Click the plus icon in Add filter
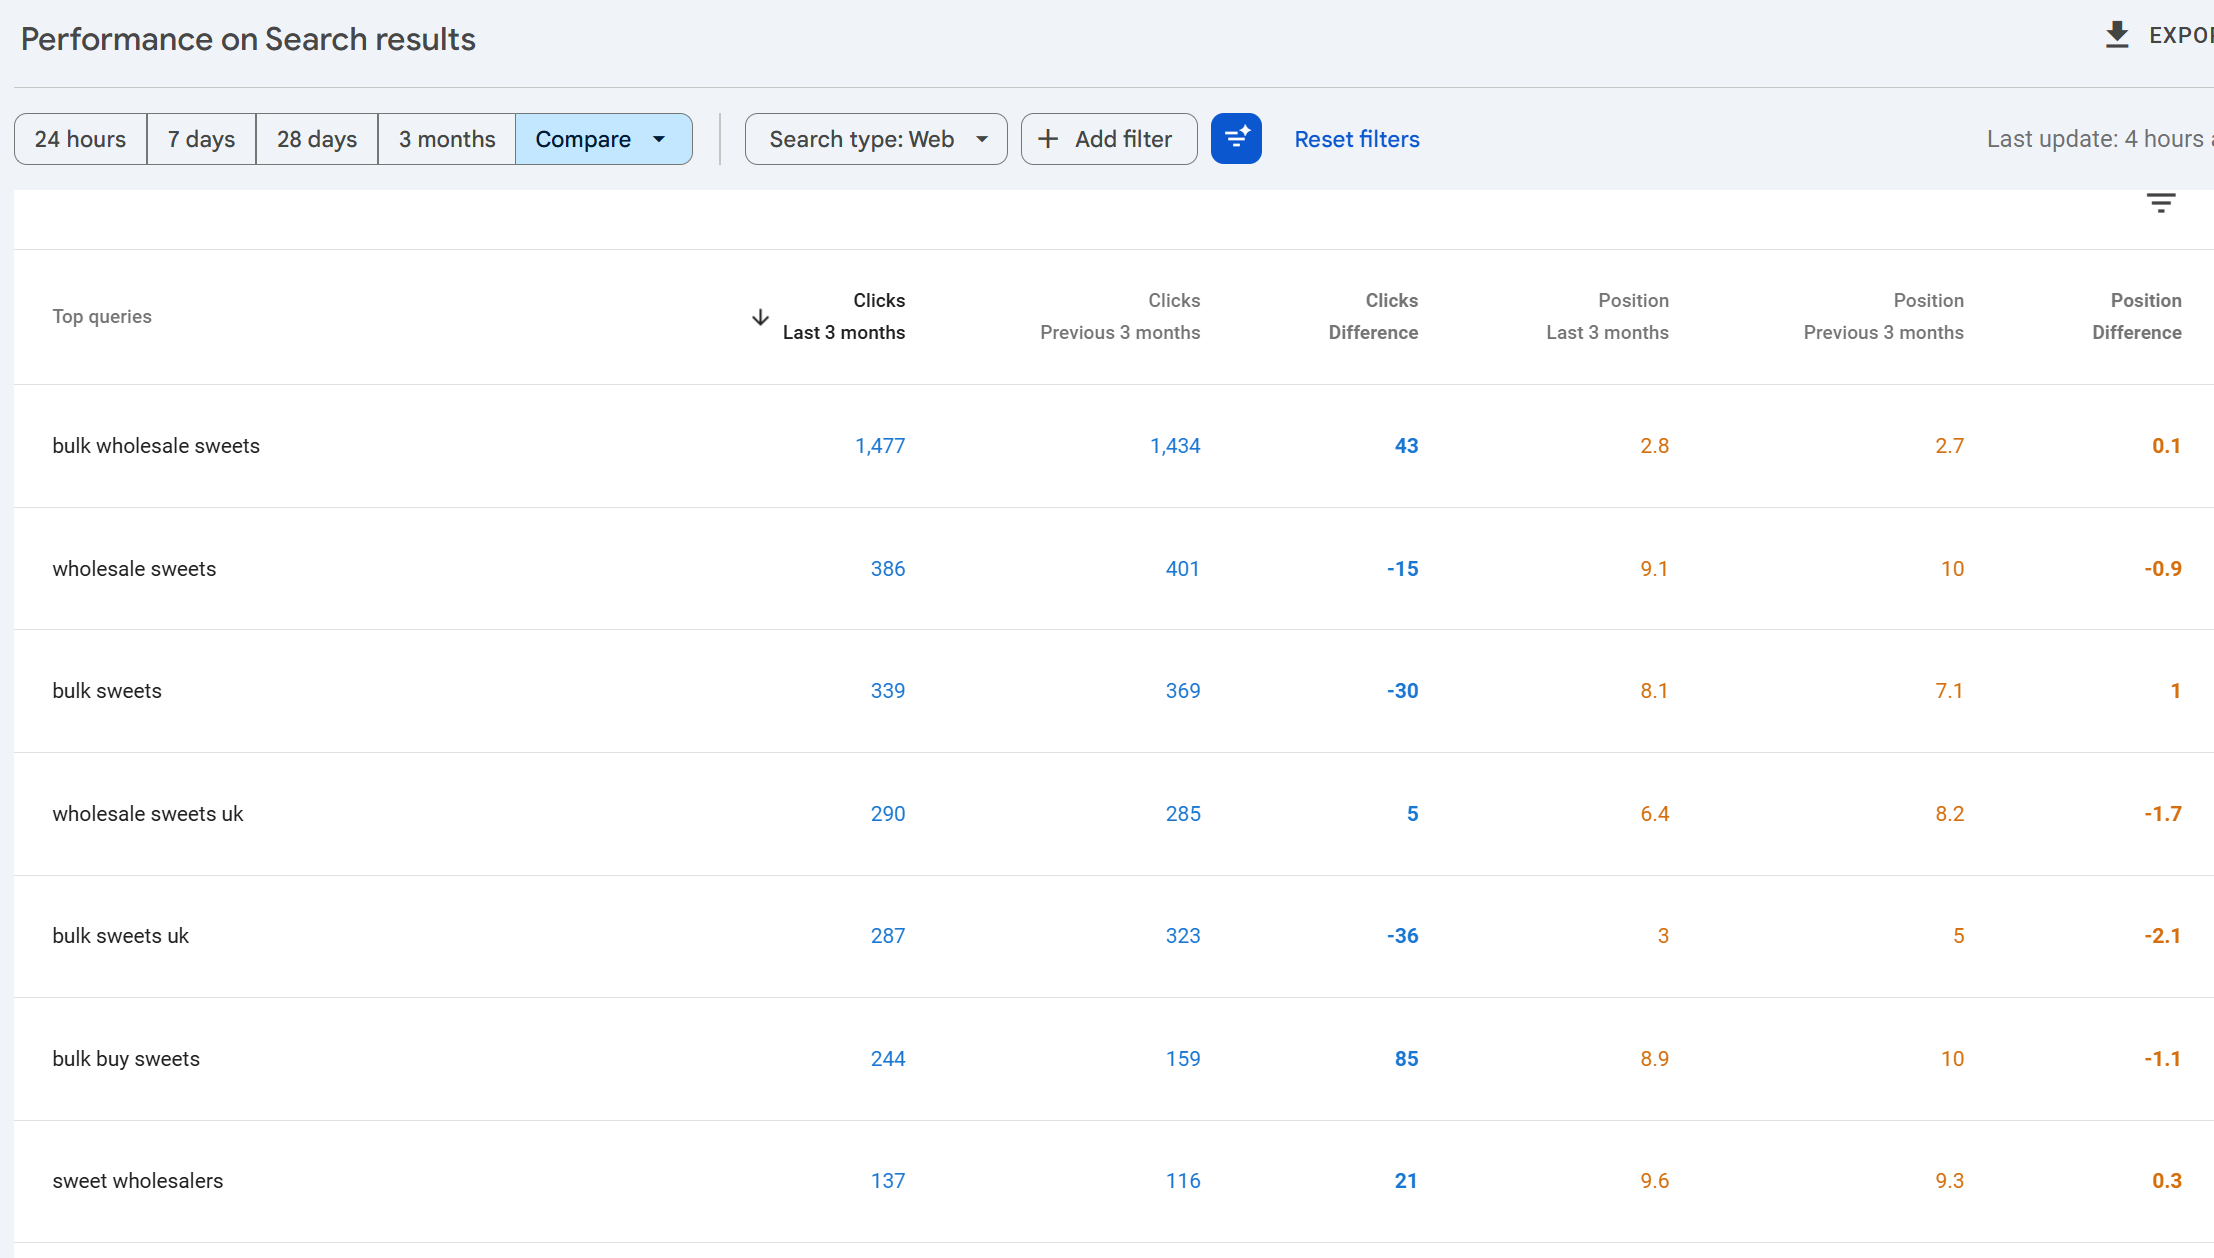Image resolution: width=2214 pixels, height=1258 pixels. pyautogui.click(x=1048, y=139)
